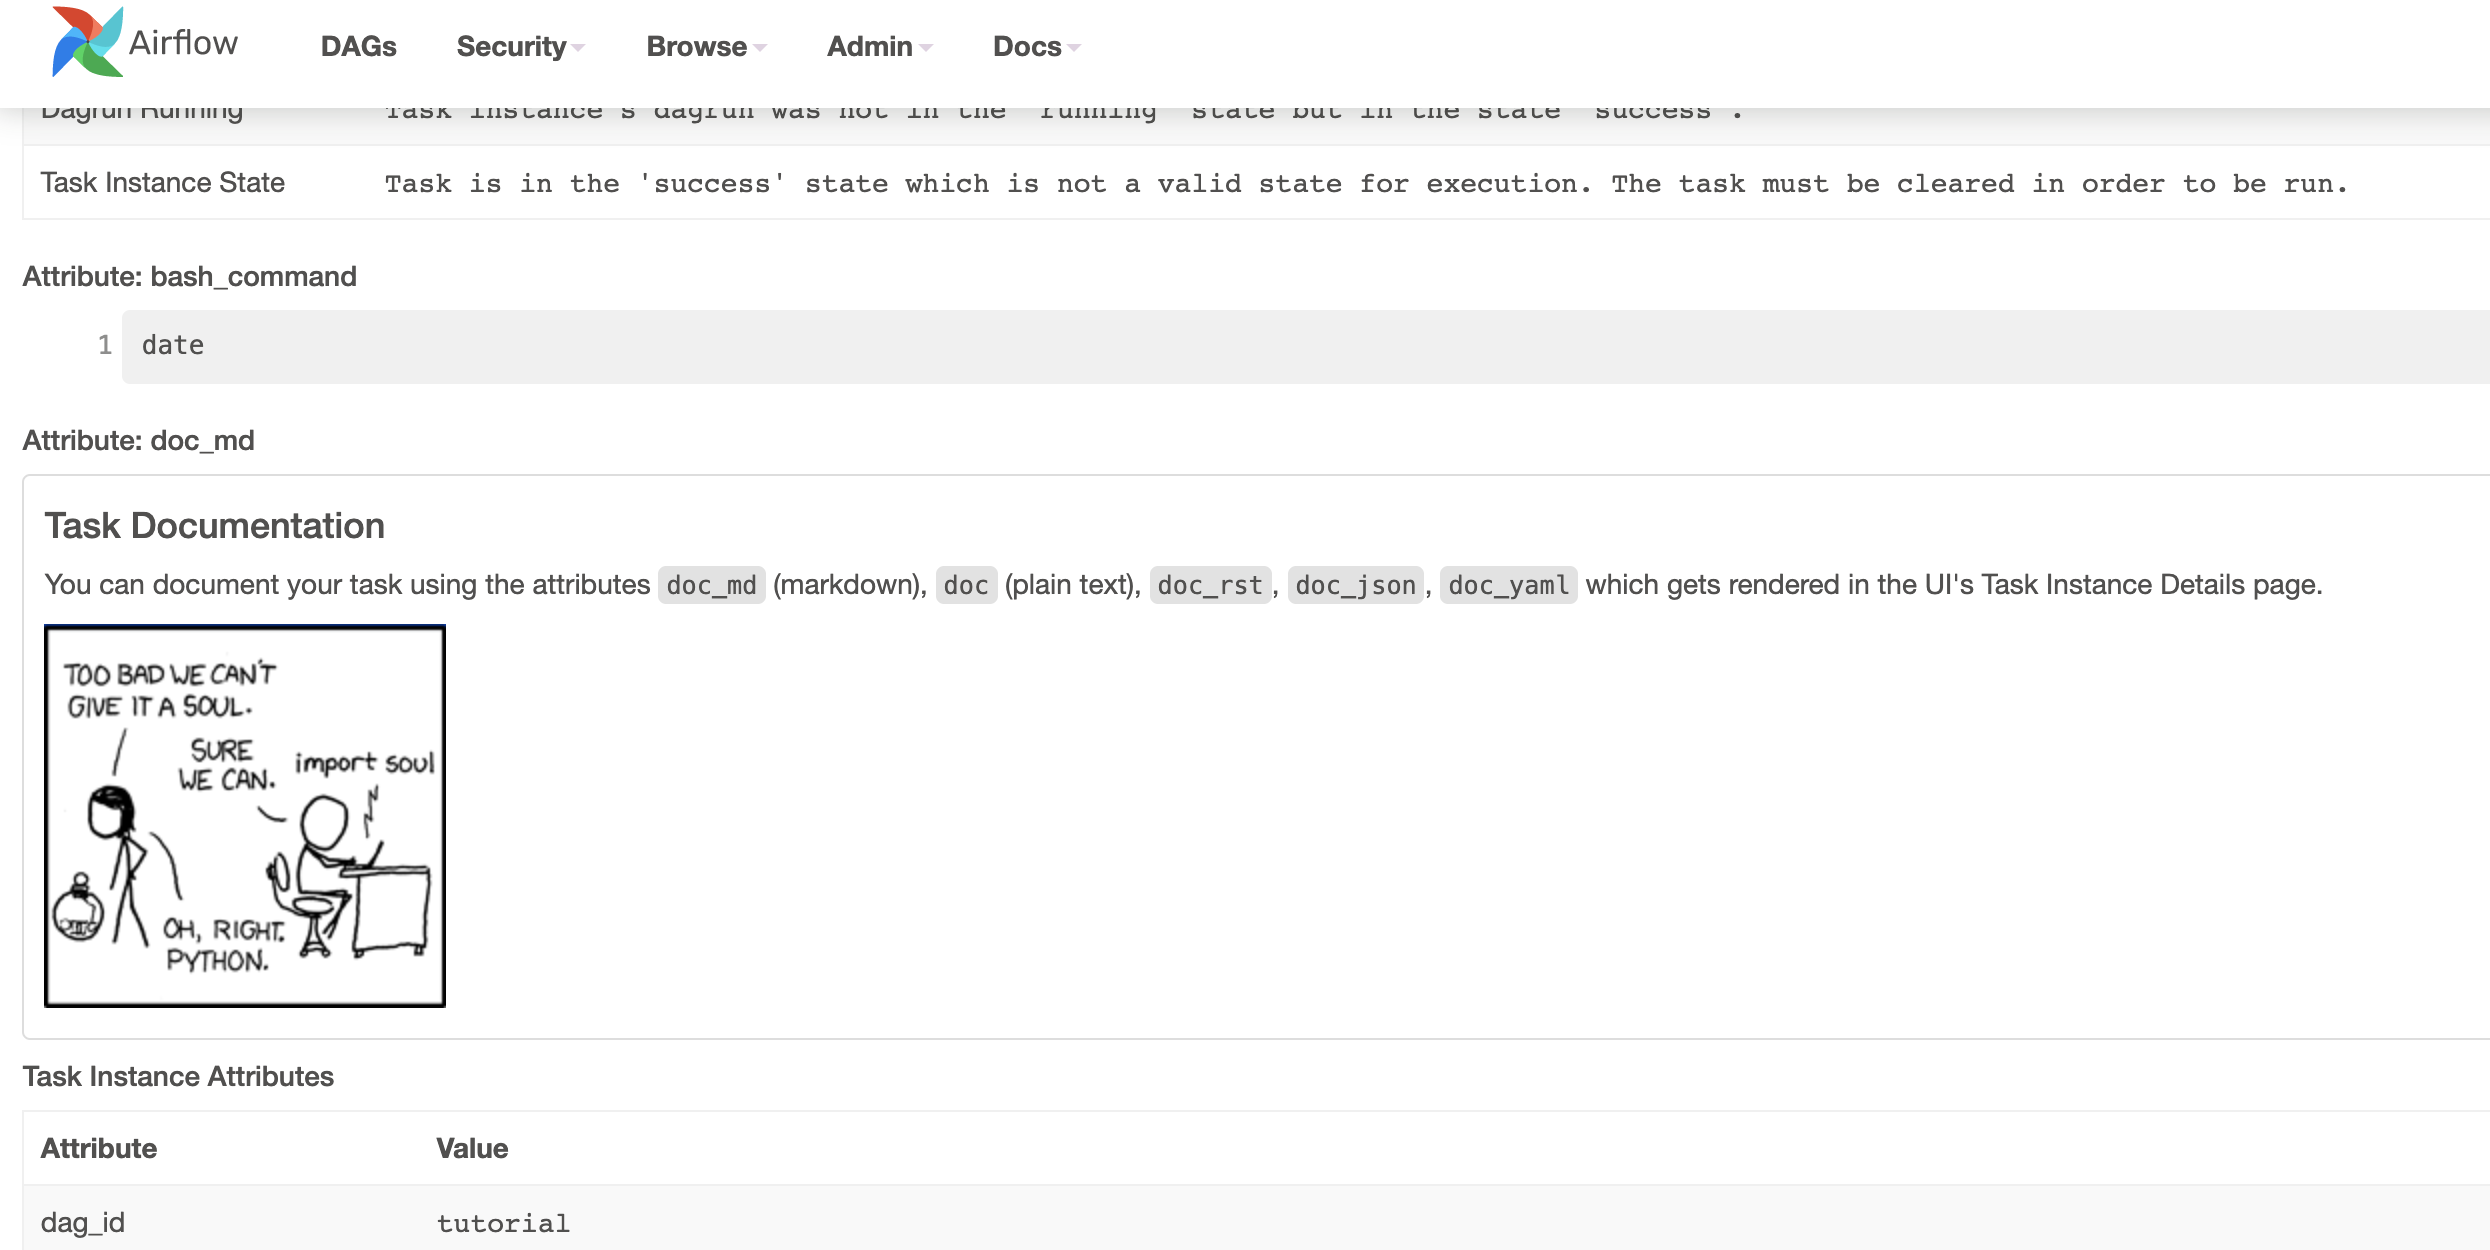Screen dimensions: 2490x1250
Task: Click the doc_yaml inline code chip
Action: [x=1508, y=585]
